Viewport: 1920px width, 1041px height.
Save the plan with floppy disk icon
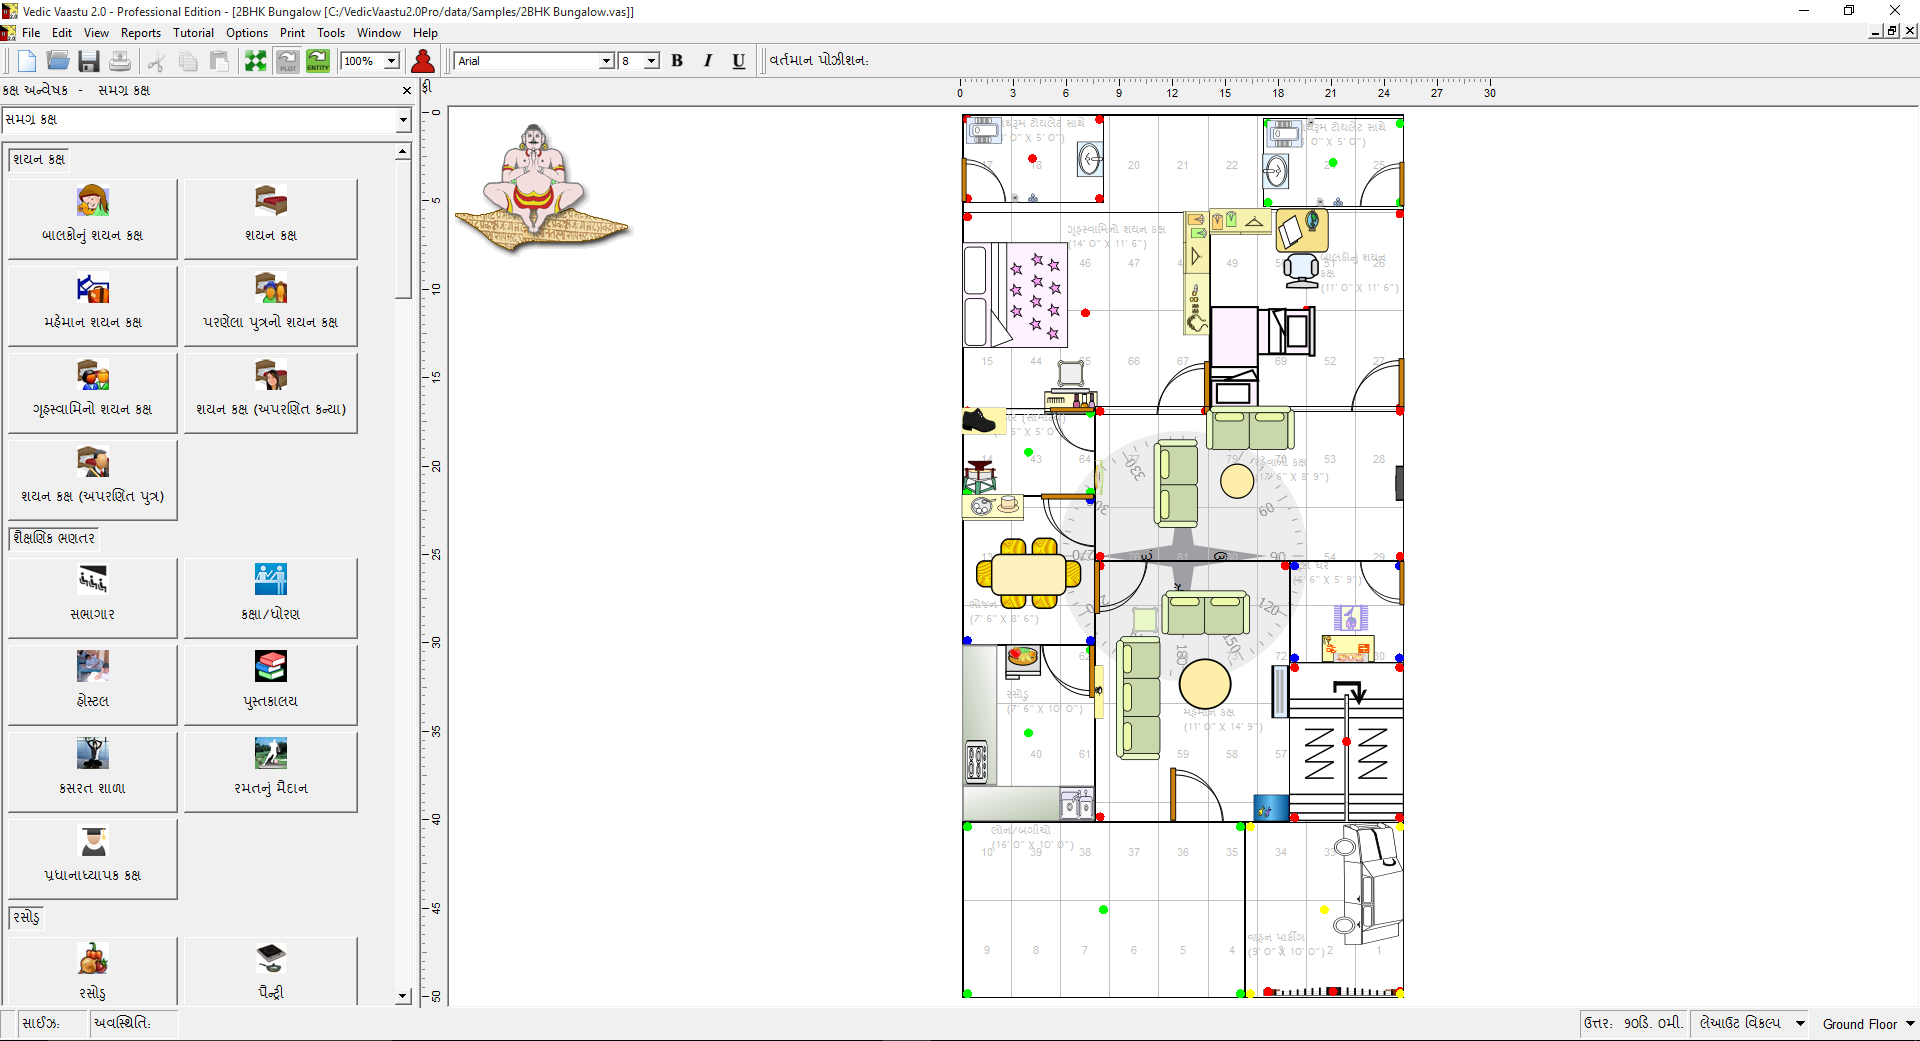tap(89, 61)
